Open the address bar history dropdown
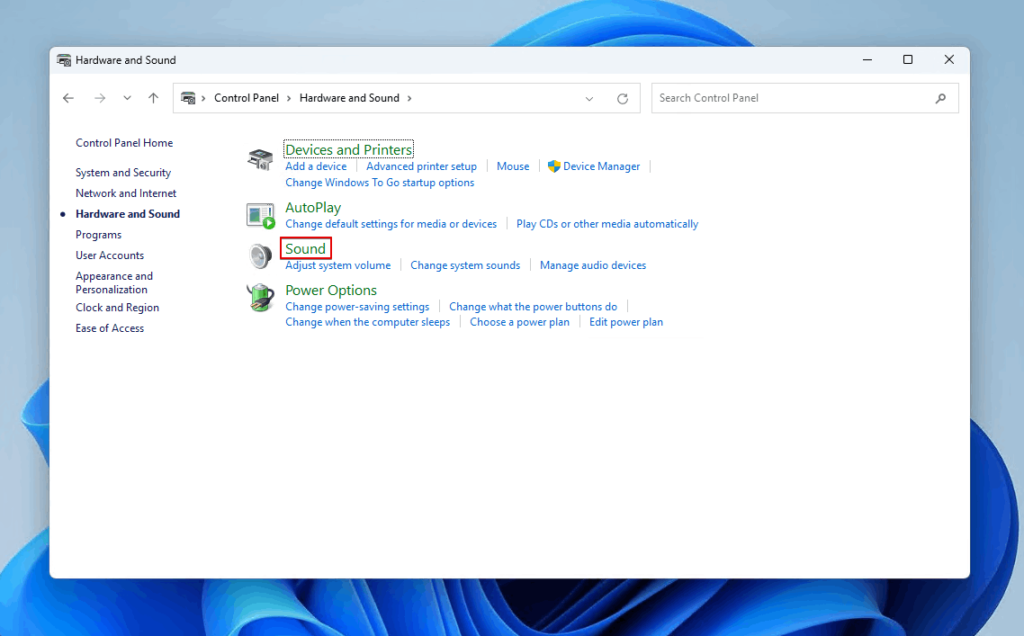This screenshot has width=1024, height=636. tap(589, 97)
